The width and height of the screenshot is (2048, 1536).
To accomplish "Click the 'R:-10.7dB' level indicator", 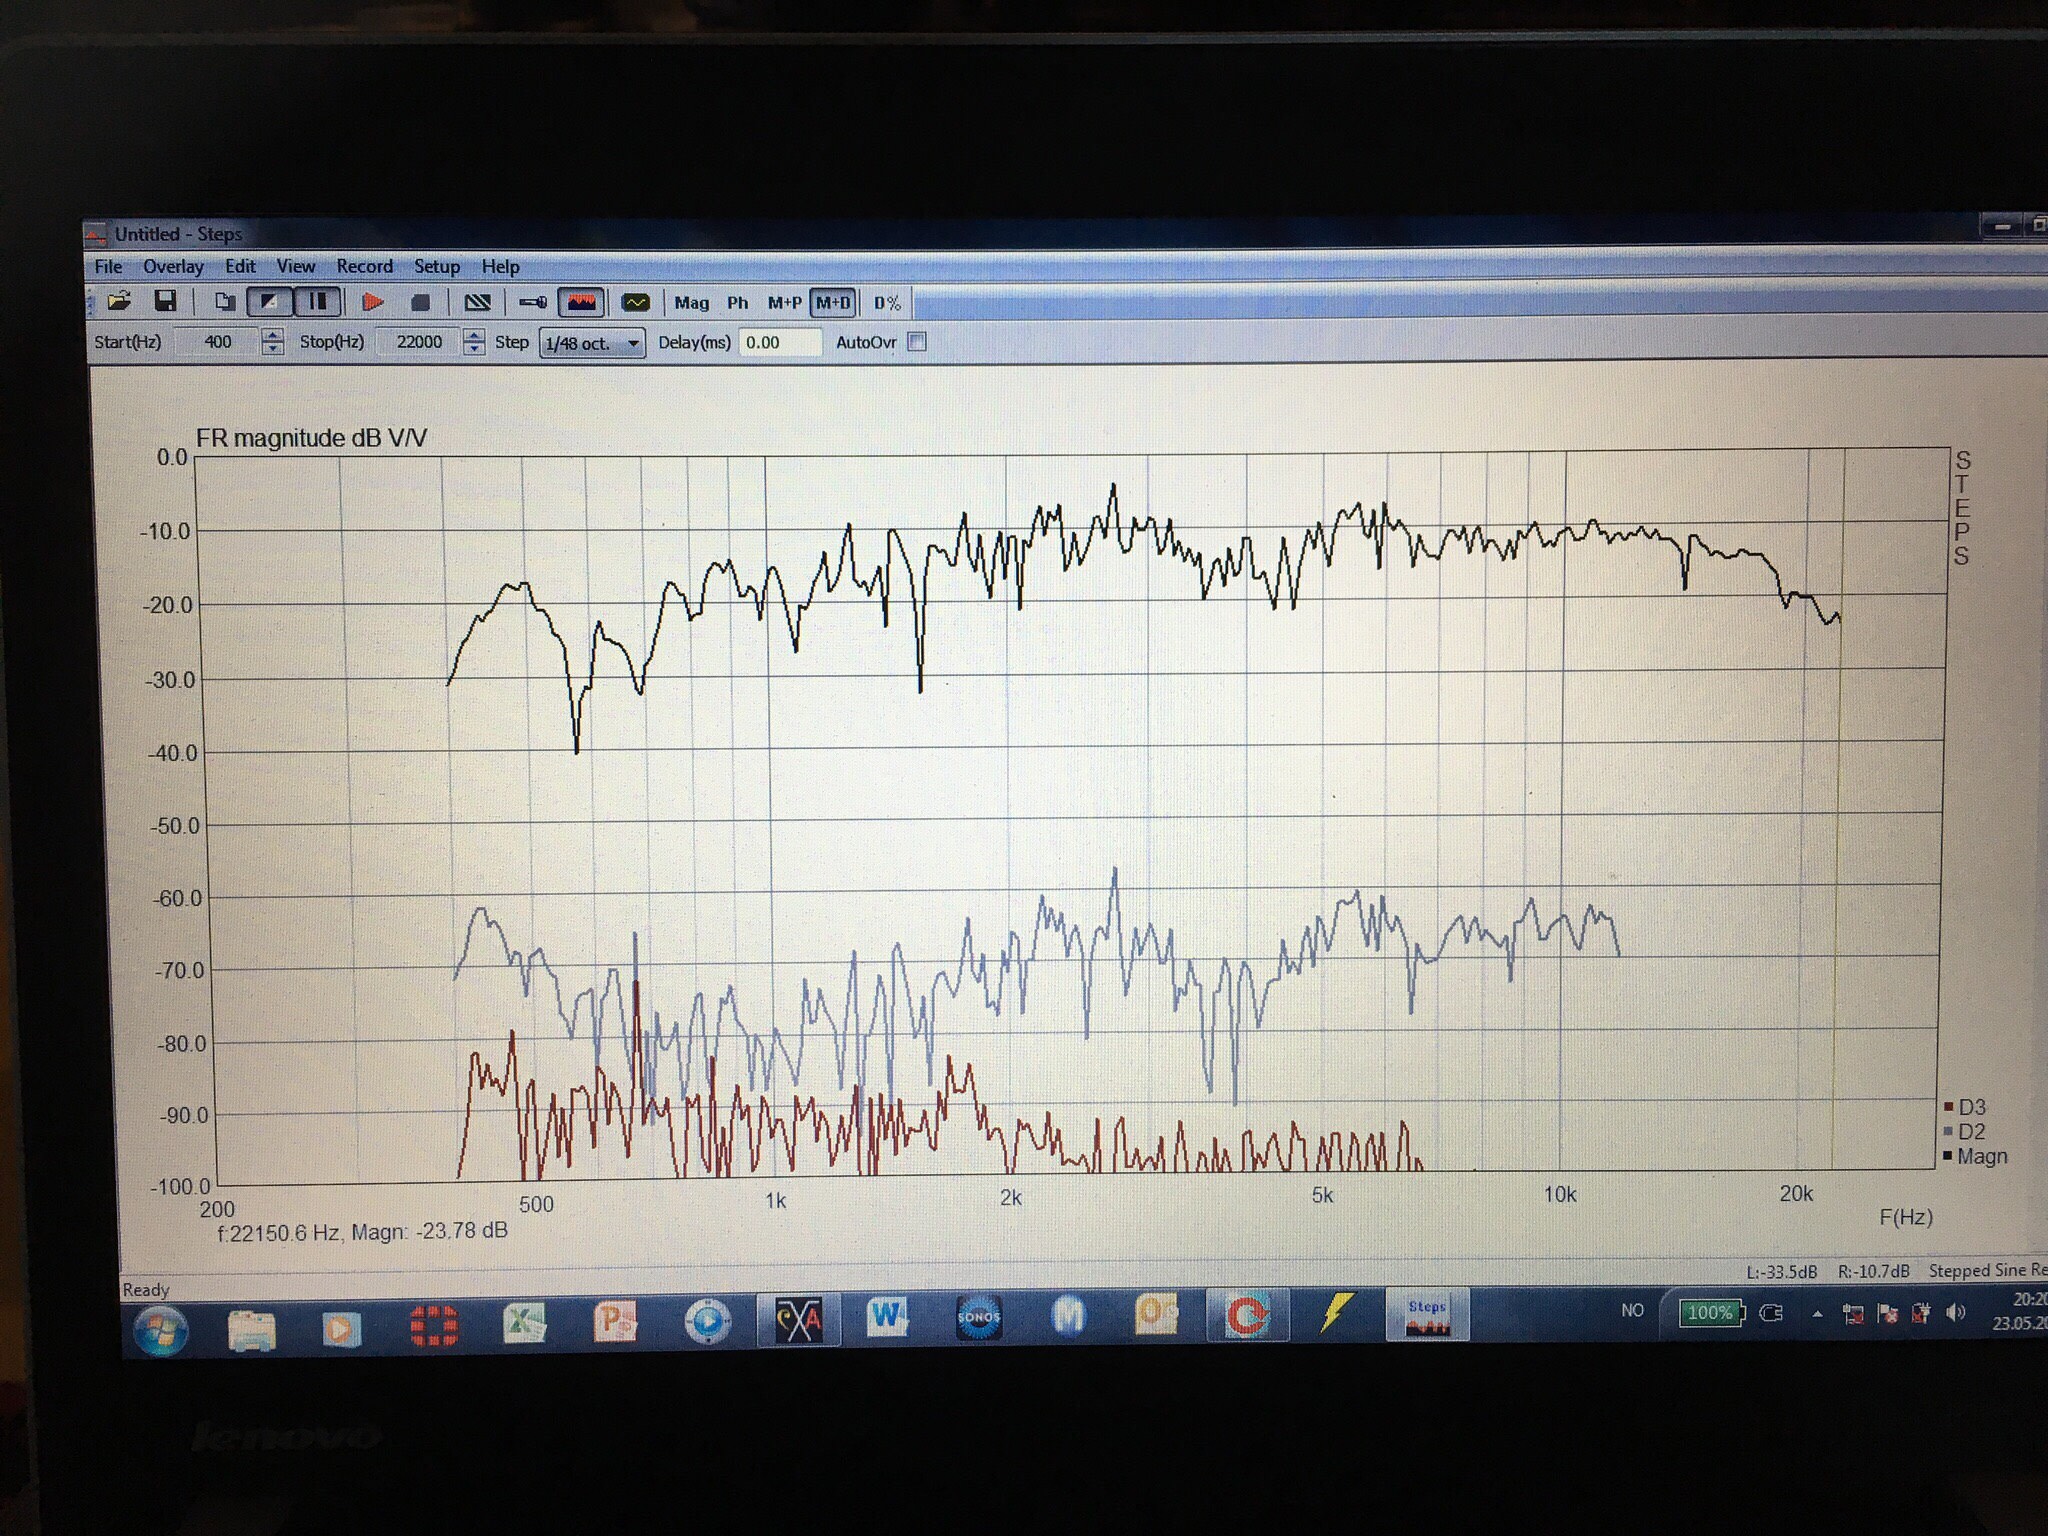I will pyautogui.click(x=1873, y=1271).
